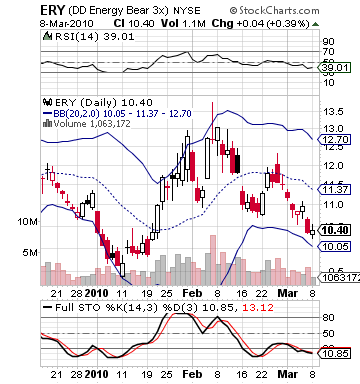The width and height of the screenshot is (360, 384).
Task: Click the RSI mountain icon
Action: pyautogui.click(x=48, y=36)
